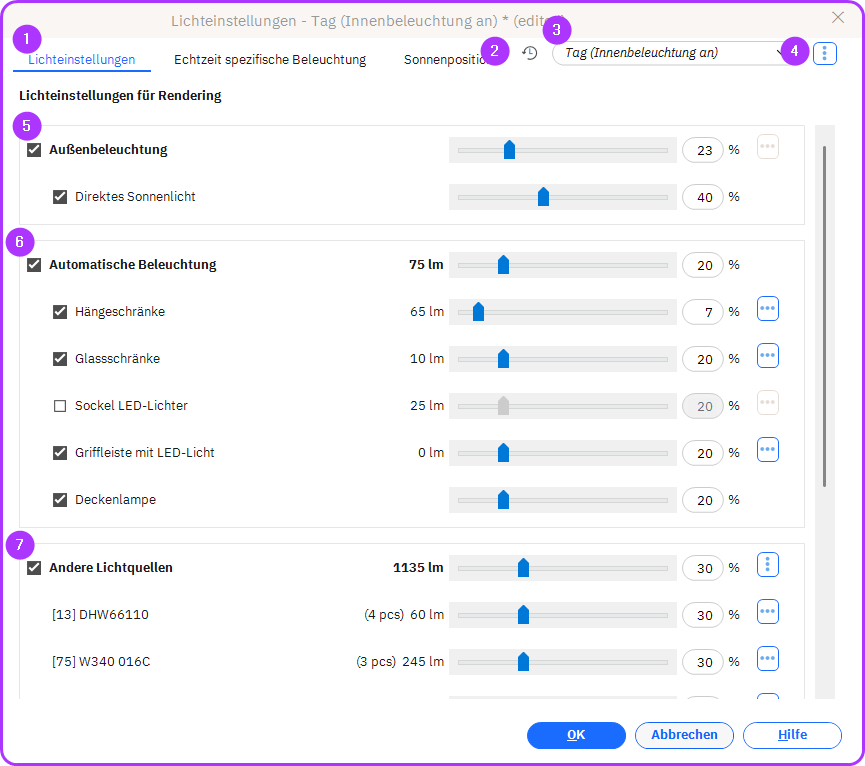Viewport: 865px width, 766px height.
Task: Select the Lichteinstellungen tab
Action: [82, 60]
